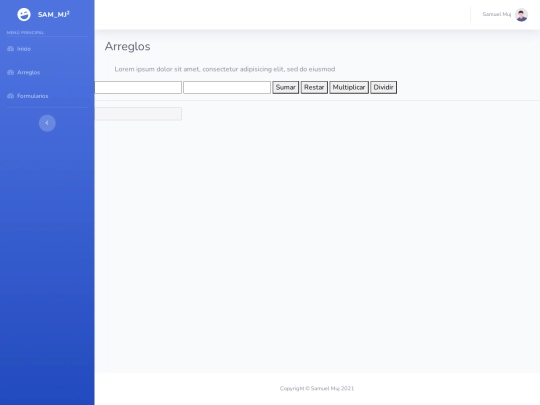The image size is (540, 405).
Task: Click the Sumar button
Action: tap(285, 87)
